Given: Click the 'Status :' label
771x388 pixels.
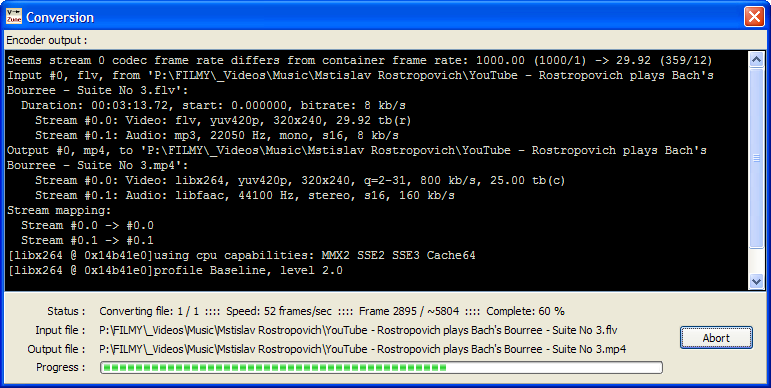Looking at the screenshot, I should [66, 311].
